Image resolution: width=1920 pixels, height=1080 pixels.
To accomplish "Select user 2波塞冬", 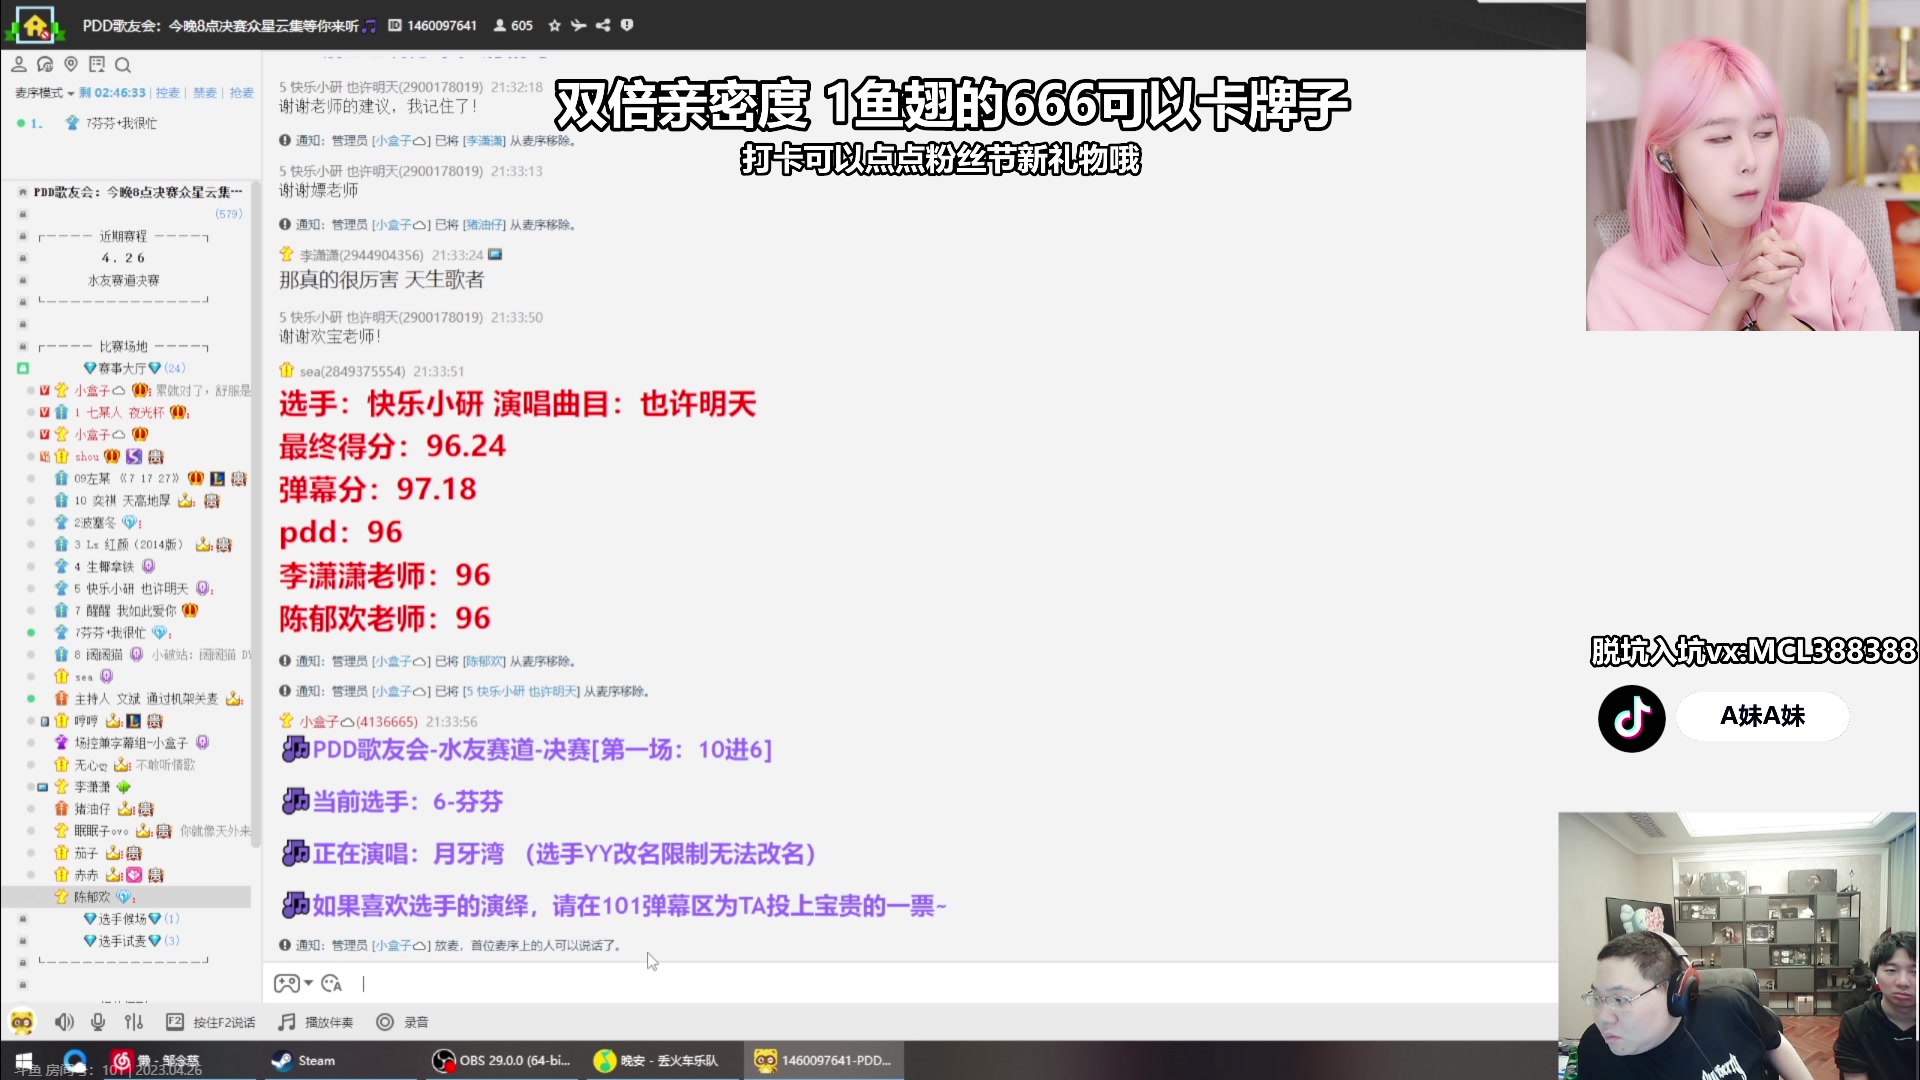I will tap(94, 522).
